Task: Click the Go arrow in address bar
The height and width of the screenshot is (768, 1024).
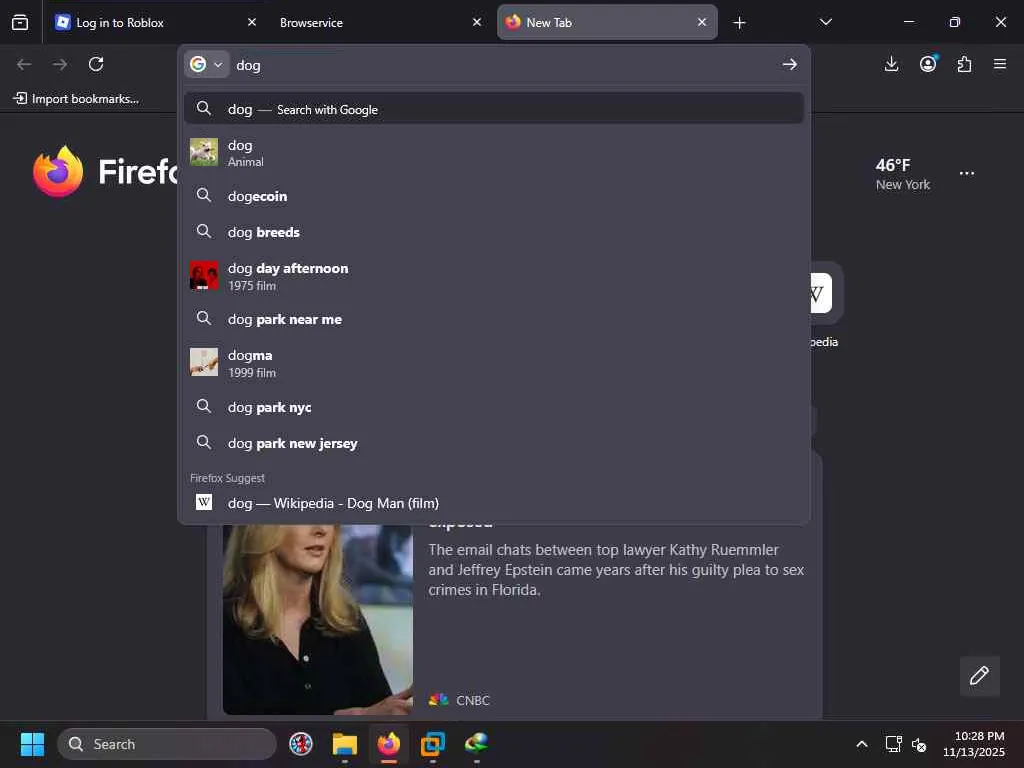Action: click(790, 64)
